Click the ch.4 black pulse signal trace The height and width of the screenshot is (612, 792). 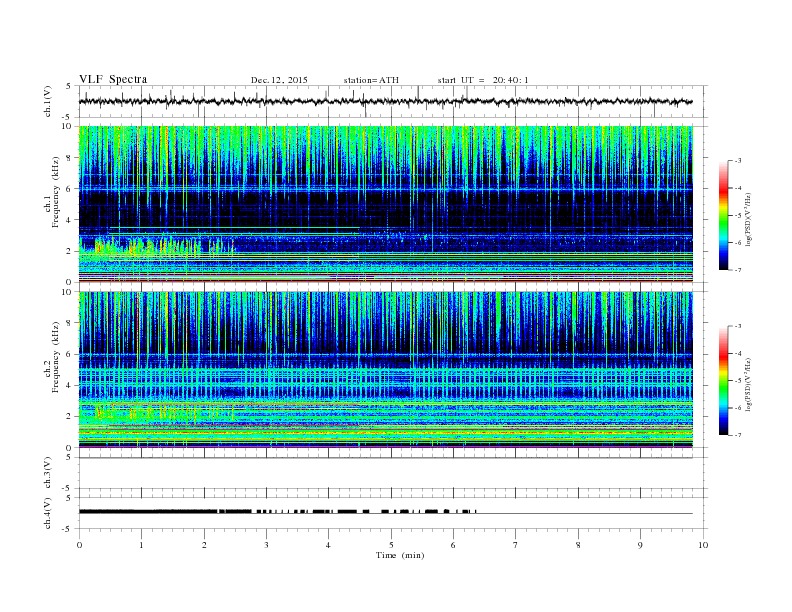(278, 512)
